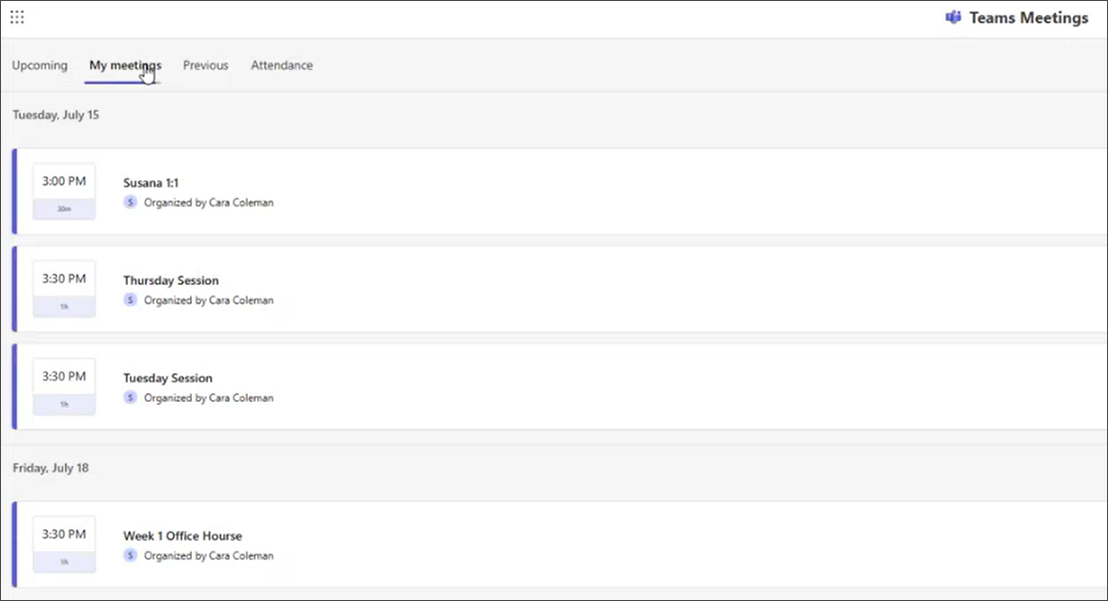Switch to the Upcoming tab
This screenshot has width=1108, height=601.
[39, 65]
